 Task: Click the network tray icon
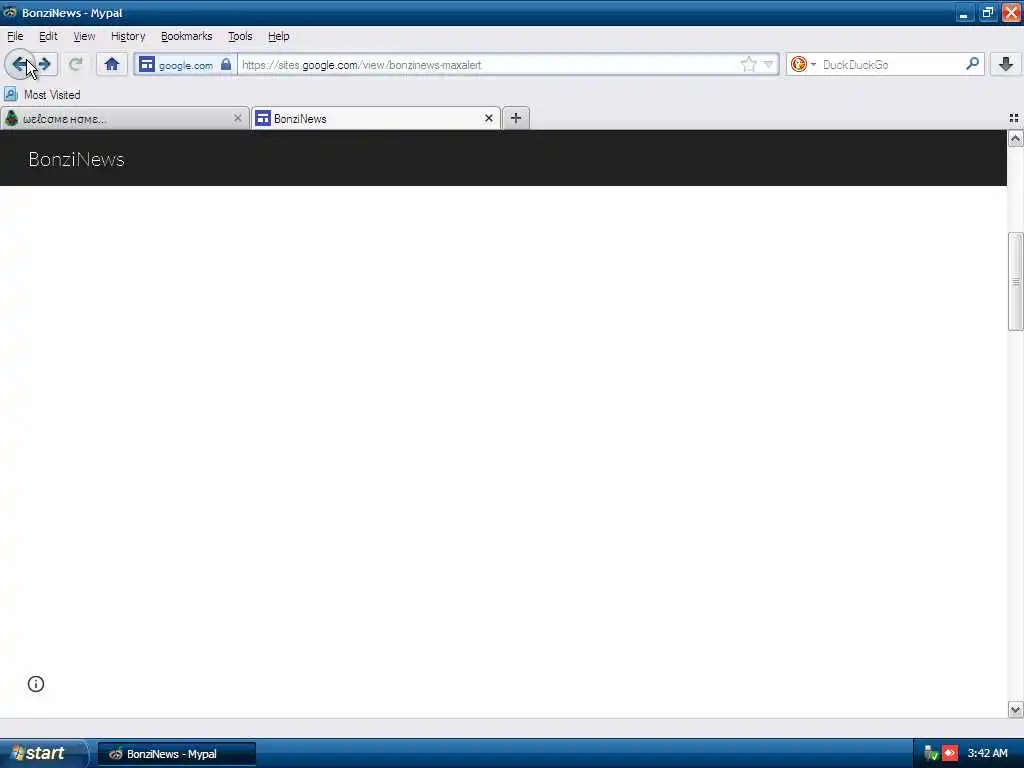point(931,754)
